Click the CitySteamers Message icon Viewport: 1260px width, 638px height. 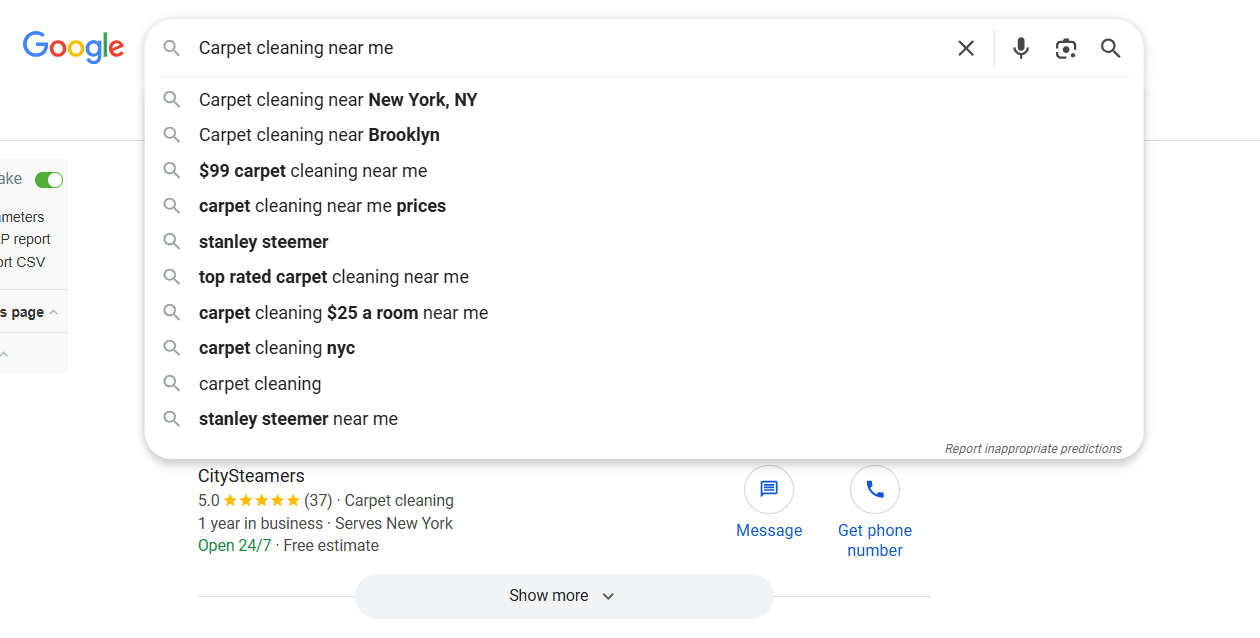769,490
